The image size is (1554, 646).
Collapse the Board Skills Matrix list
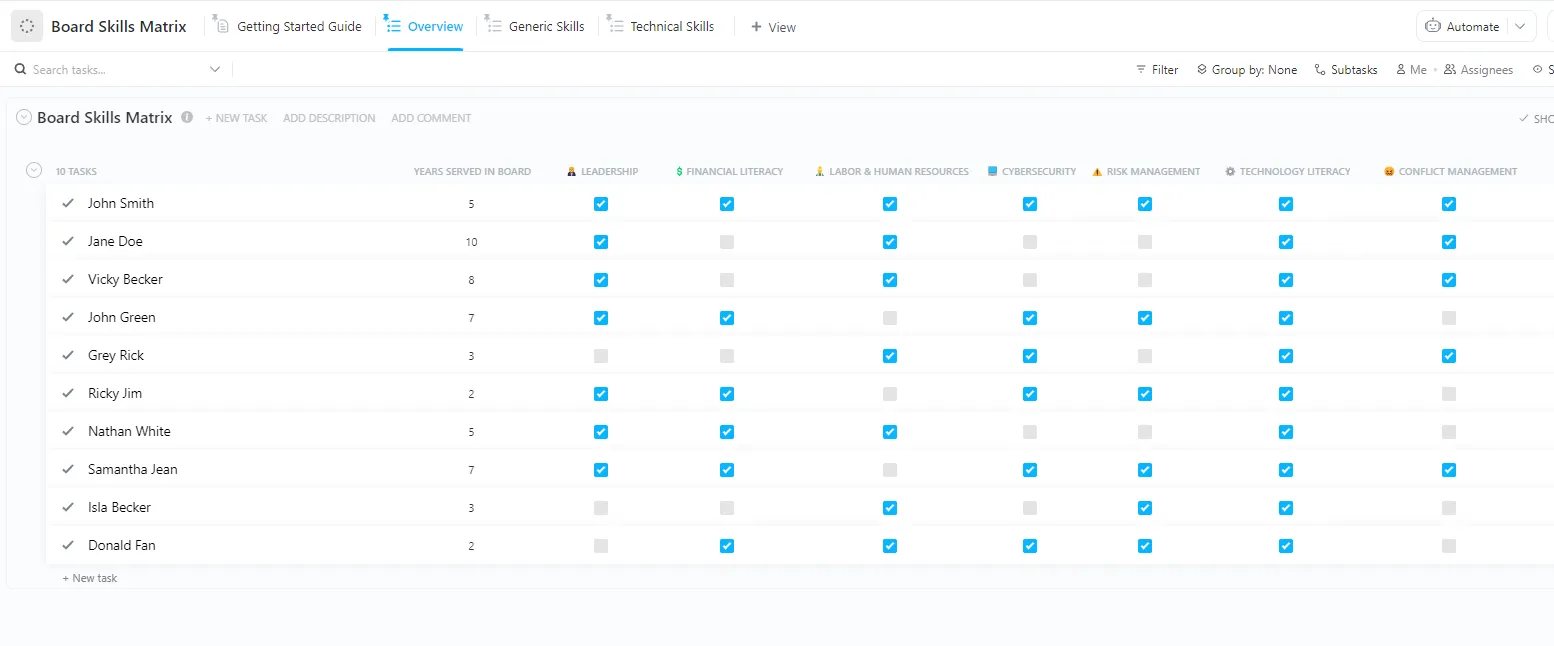[x=24, y=117]
